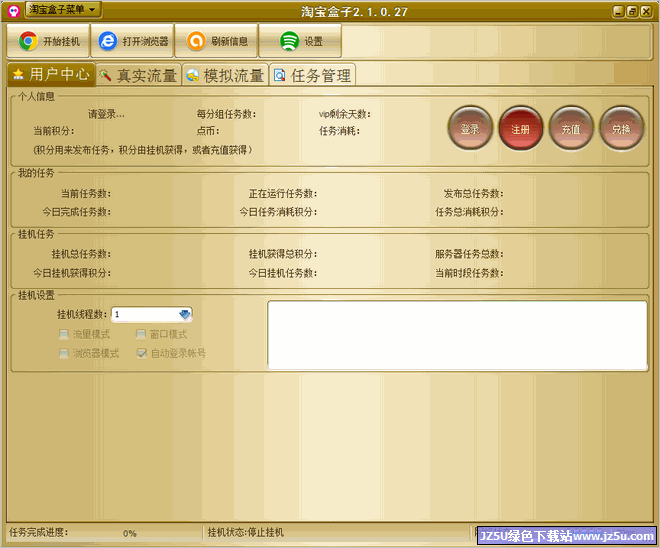Click the 今日任务消耗积分 label
660x548 pixels.
(x=278, y=212)
